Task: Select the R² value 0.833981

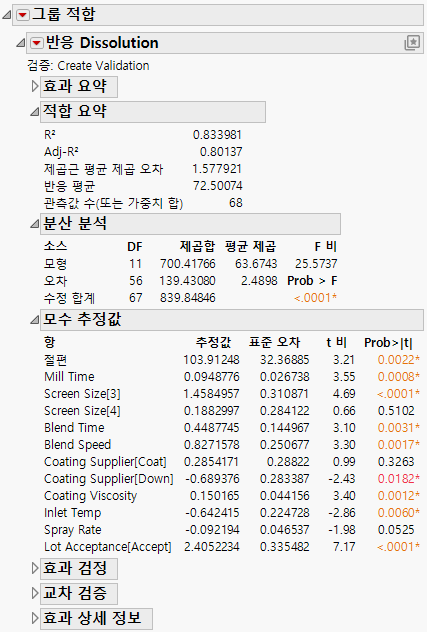Action: [x=217, y=135]
